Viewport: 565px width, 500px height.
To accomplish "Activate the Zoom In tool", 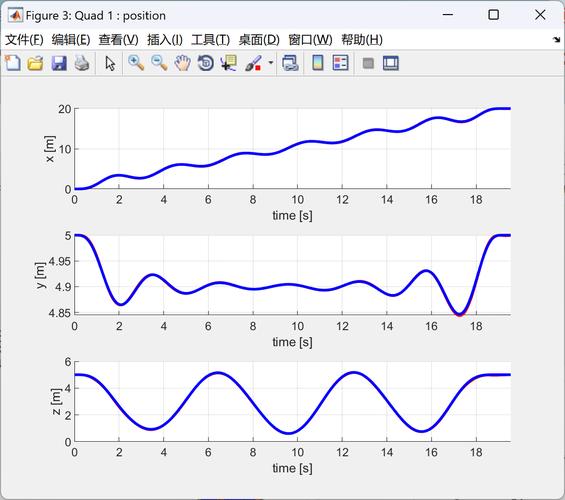I will [136, 63].
